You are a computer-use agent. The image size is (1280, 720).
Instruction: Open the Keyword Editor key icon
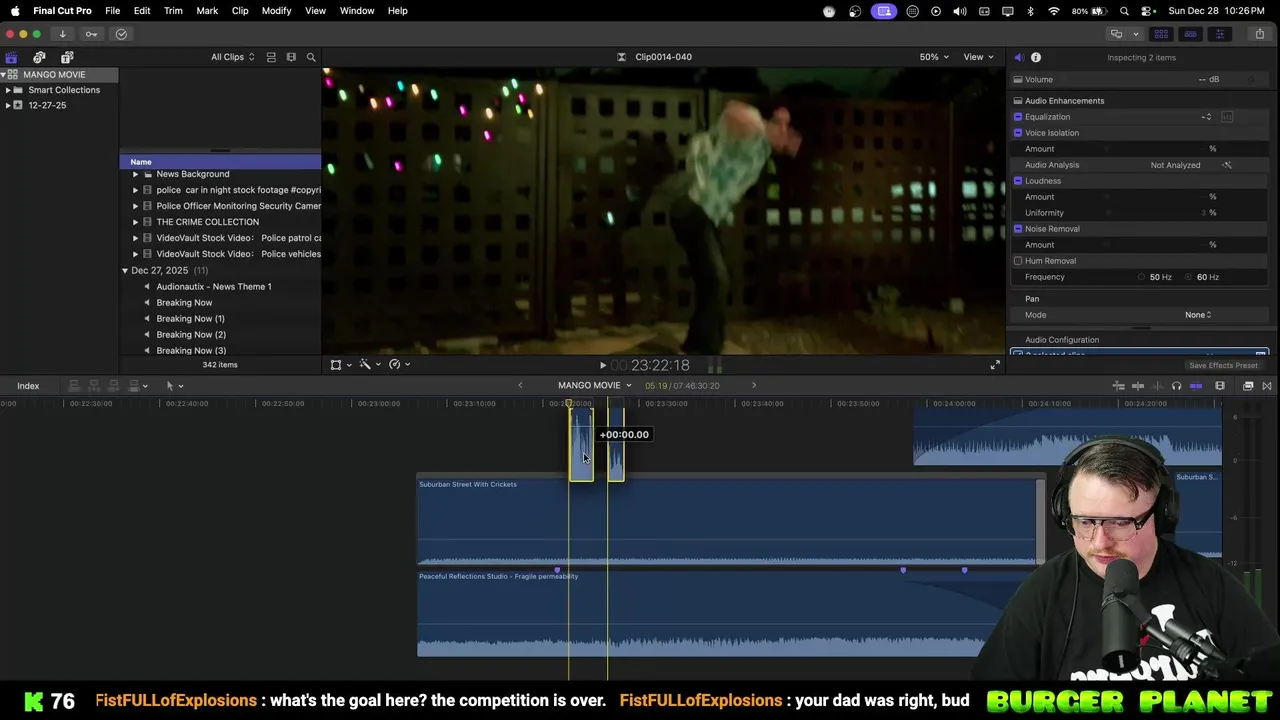(x=91, y=34)
